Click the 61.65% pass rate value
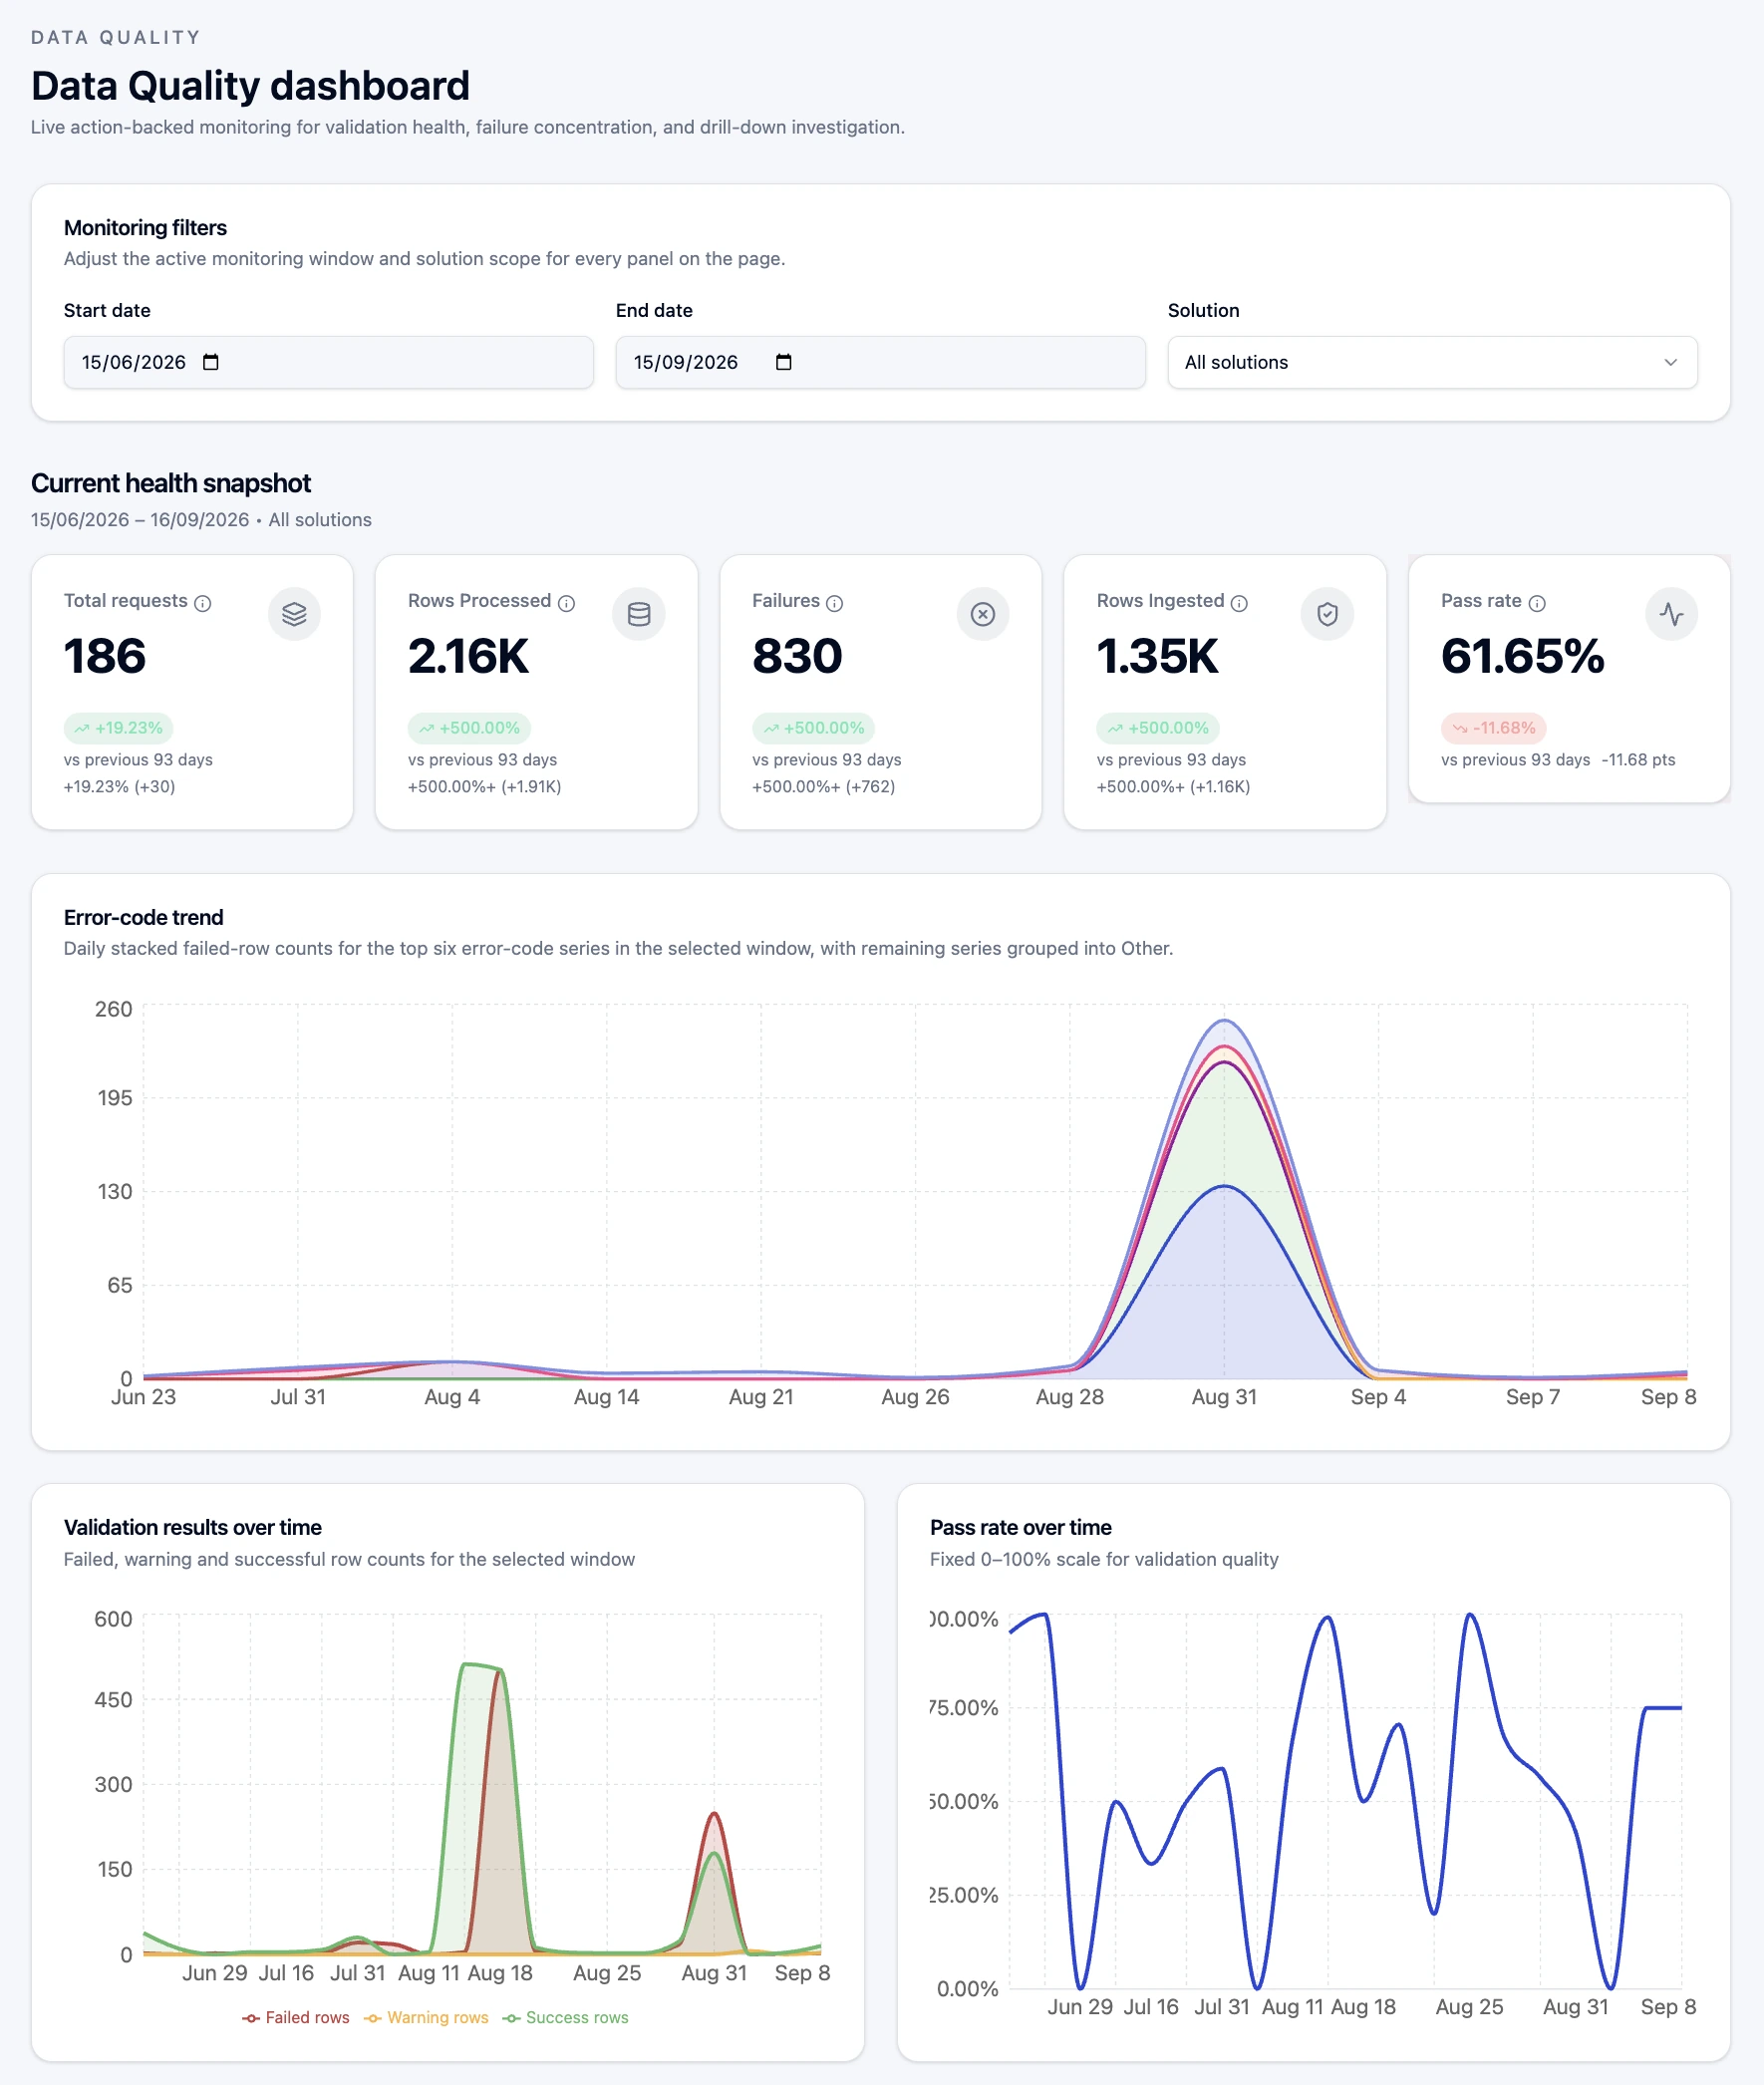Screen dimensions: 1764x2085 click(1522, 657)
